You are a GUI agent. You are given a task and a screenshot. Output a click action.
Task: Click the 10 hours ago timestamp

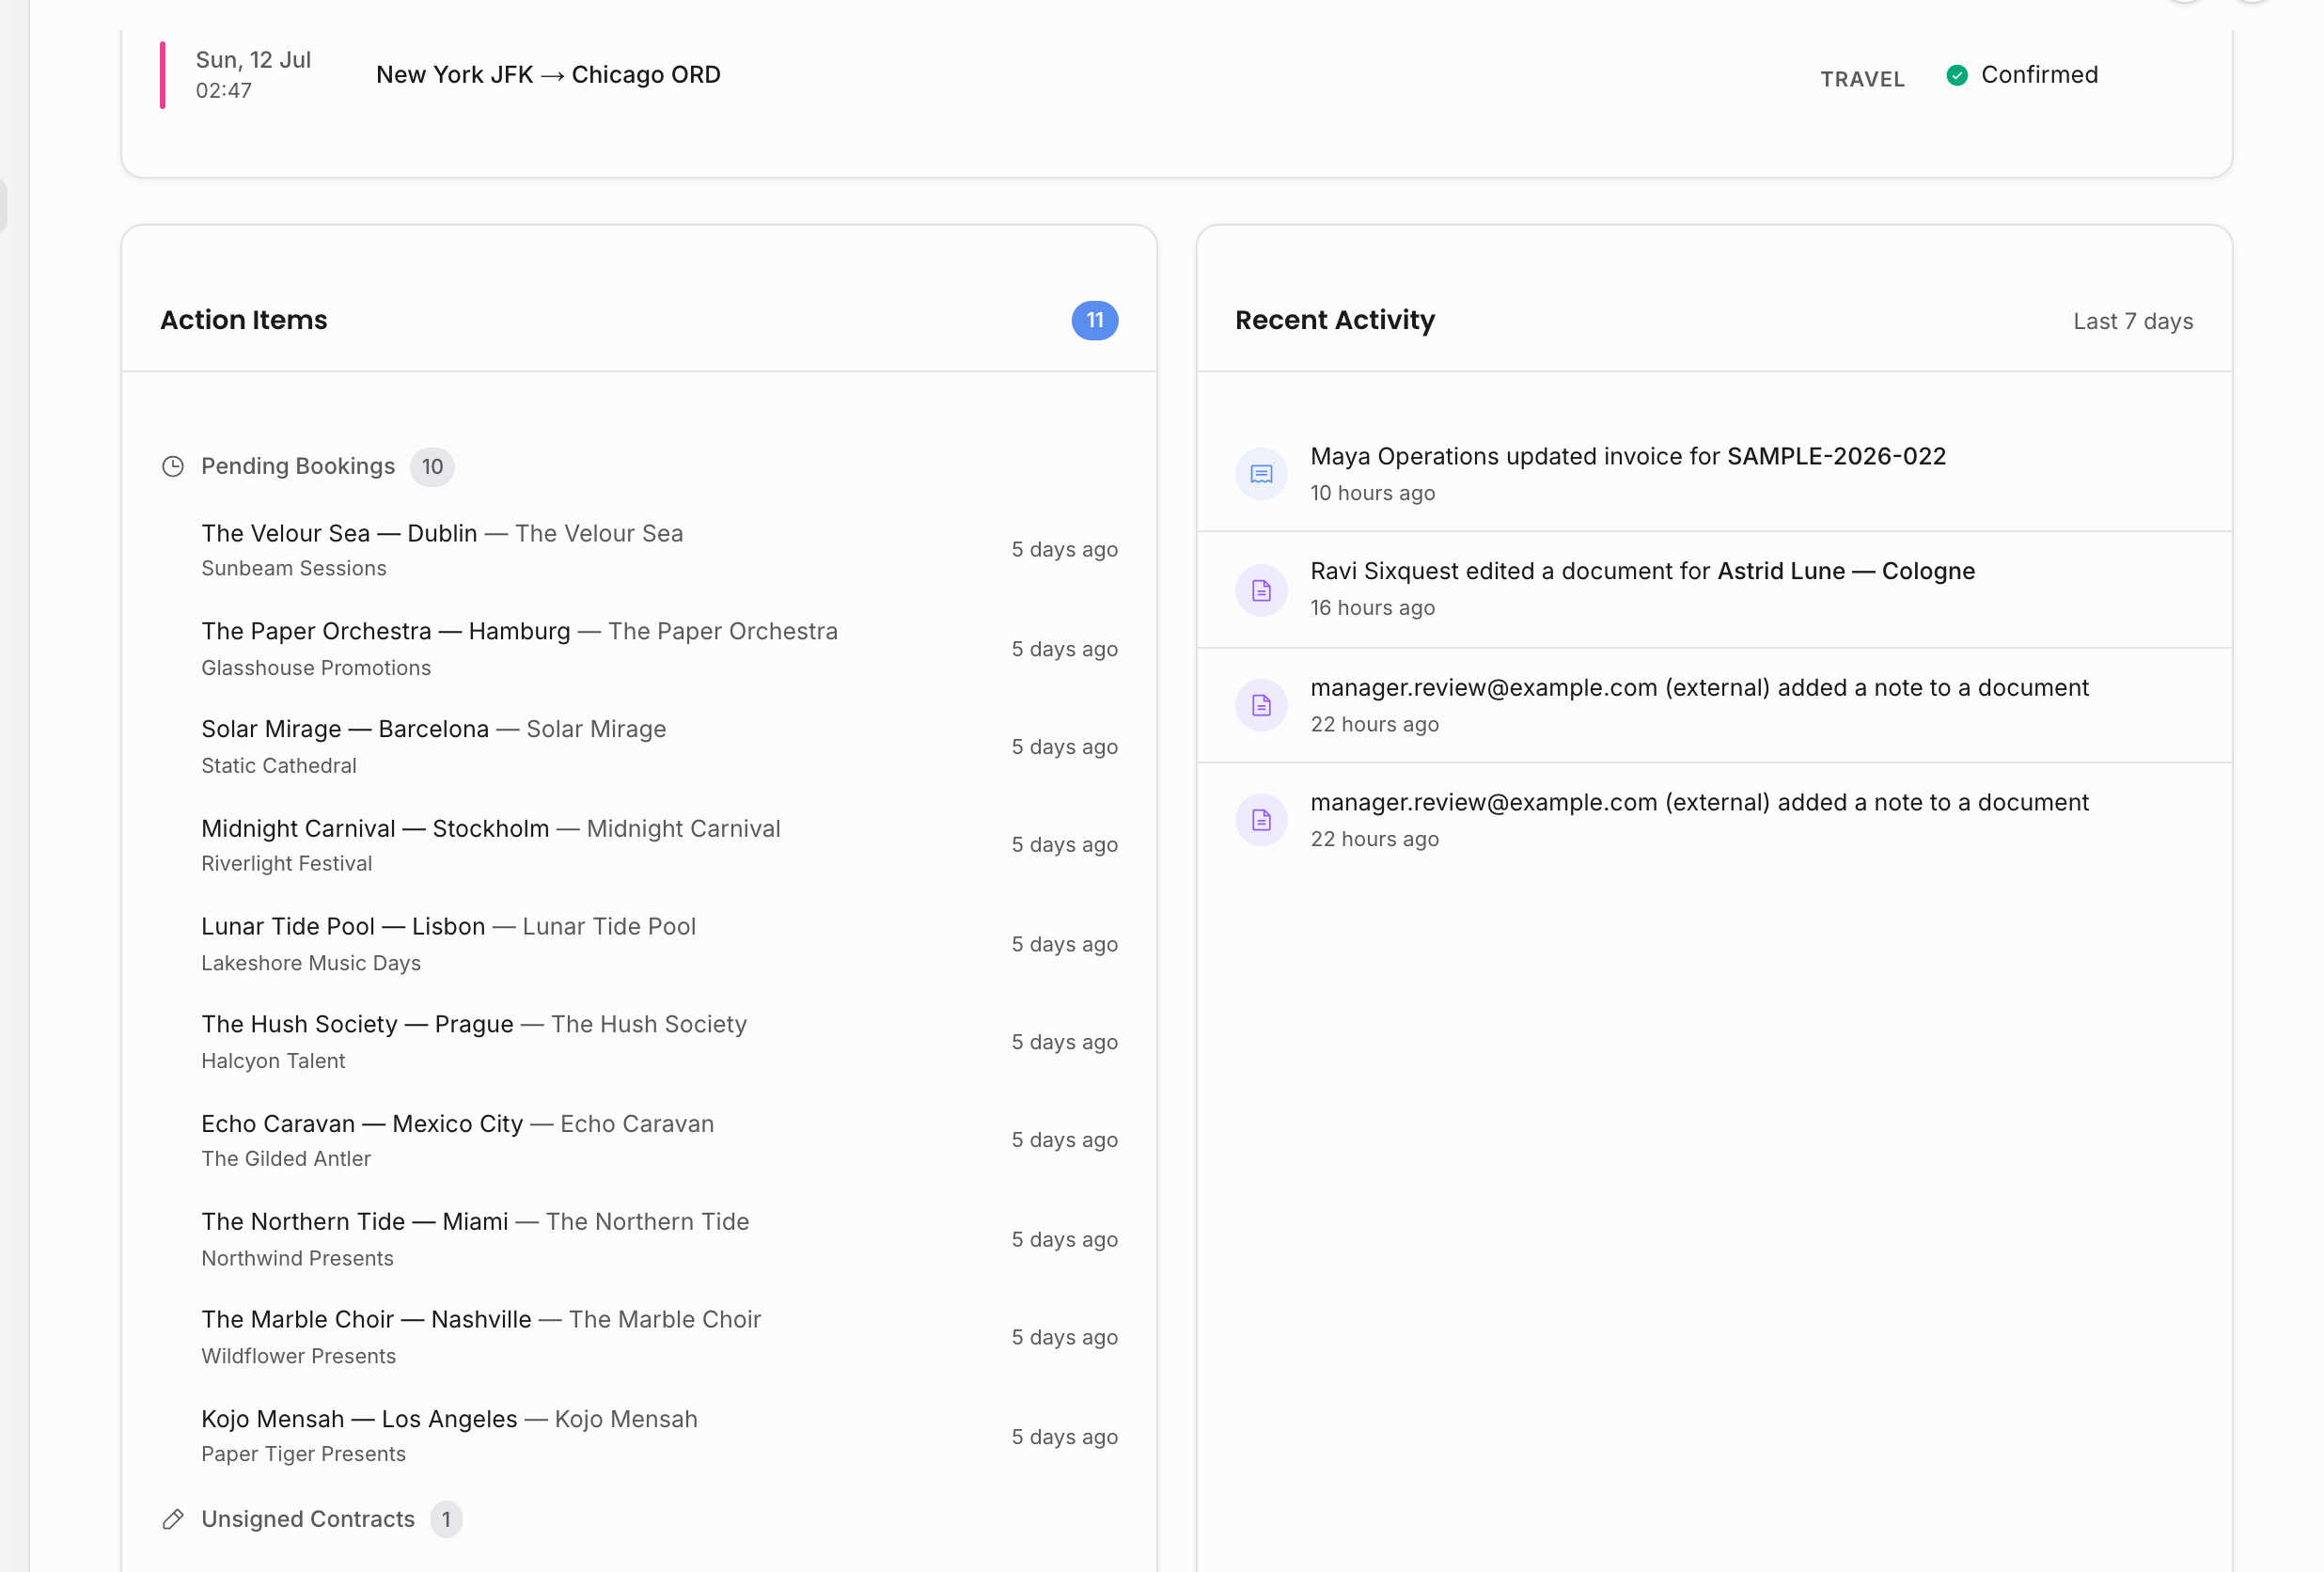(x=1372, y=493)
